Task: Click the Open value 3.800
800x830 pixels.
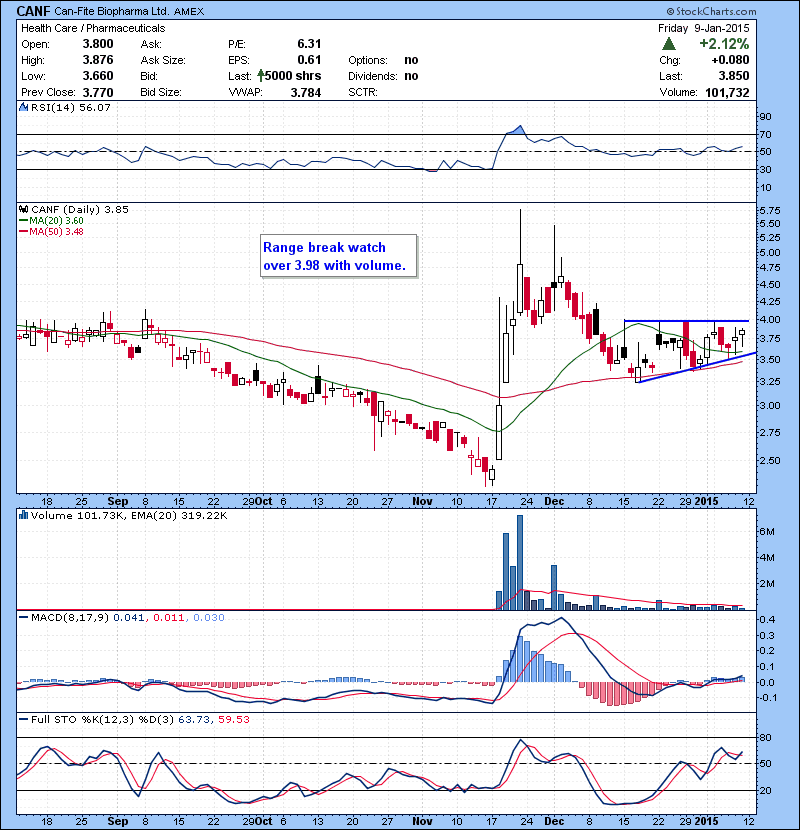Action: 98,44
